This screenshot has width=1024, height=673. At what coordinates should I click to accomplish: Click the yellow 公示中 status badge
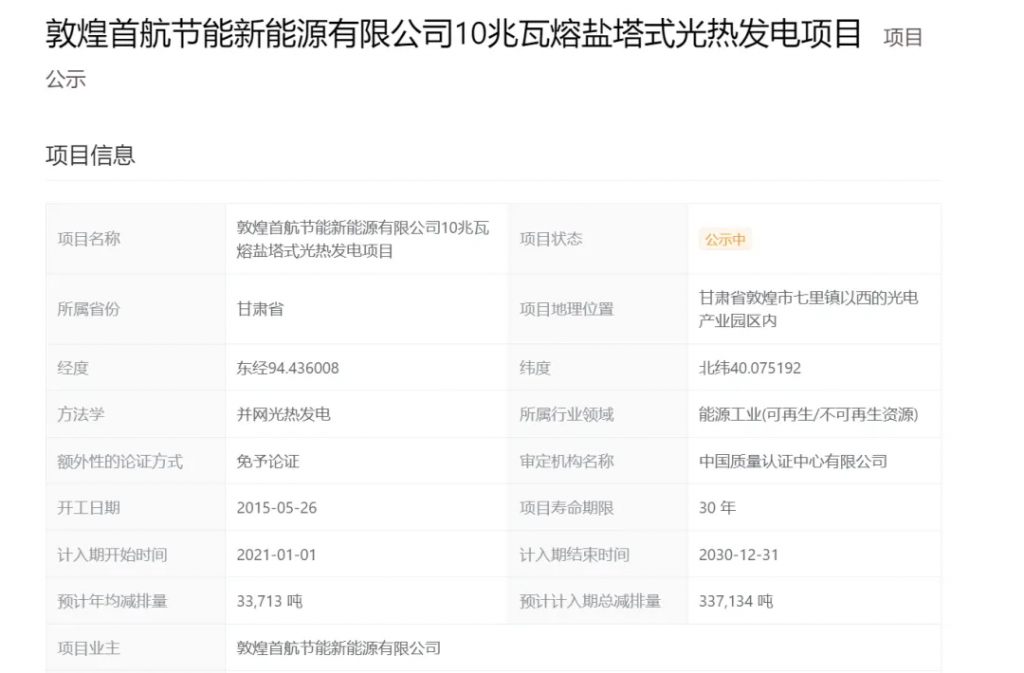724,240
